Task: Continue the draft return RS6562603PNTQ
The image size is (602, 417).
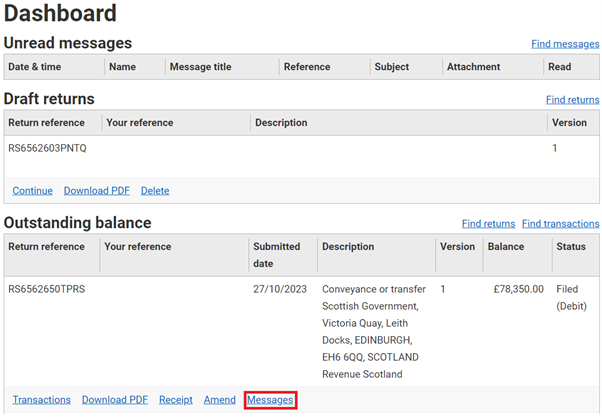Action: [33, 190]
